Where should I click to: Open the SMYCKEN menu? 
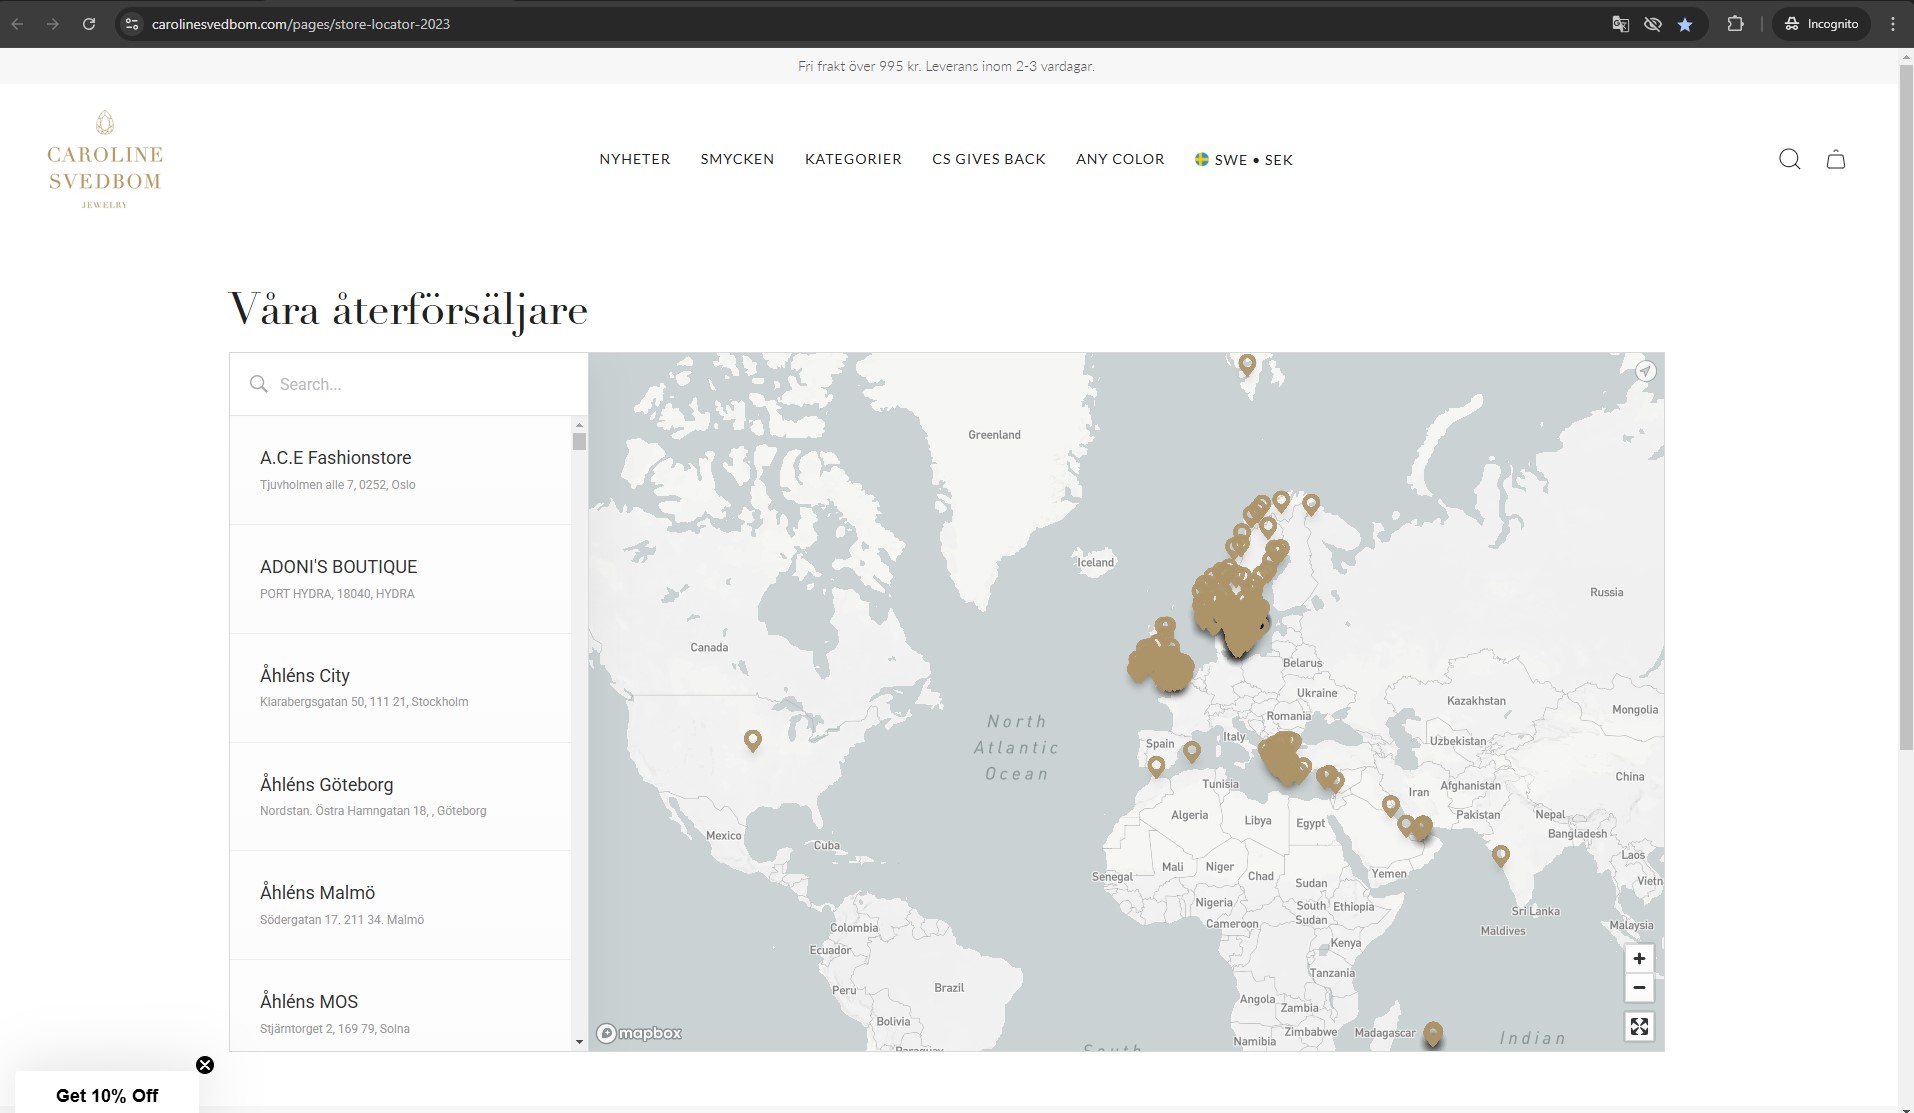tap(737, 159)
